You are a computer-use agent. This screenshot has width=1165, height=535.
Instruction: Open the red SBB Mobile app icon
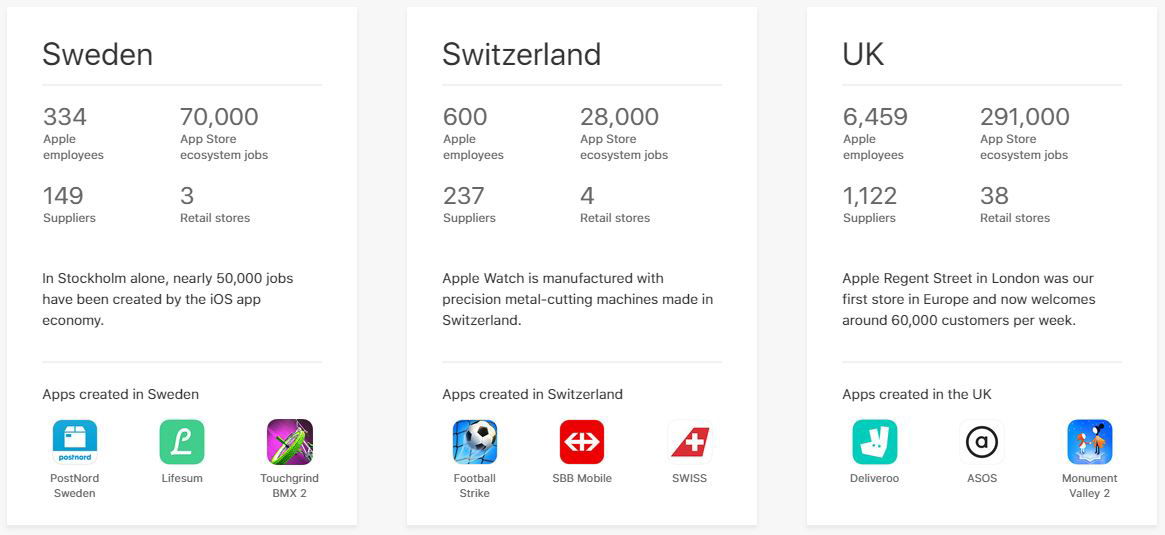point(582,442)
